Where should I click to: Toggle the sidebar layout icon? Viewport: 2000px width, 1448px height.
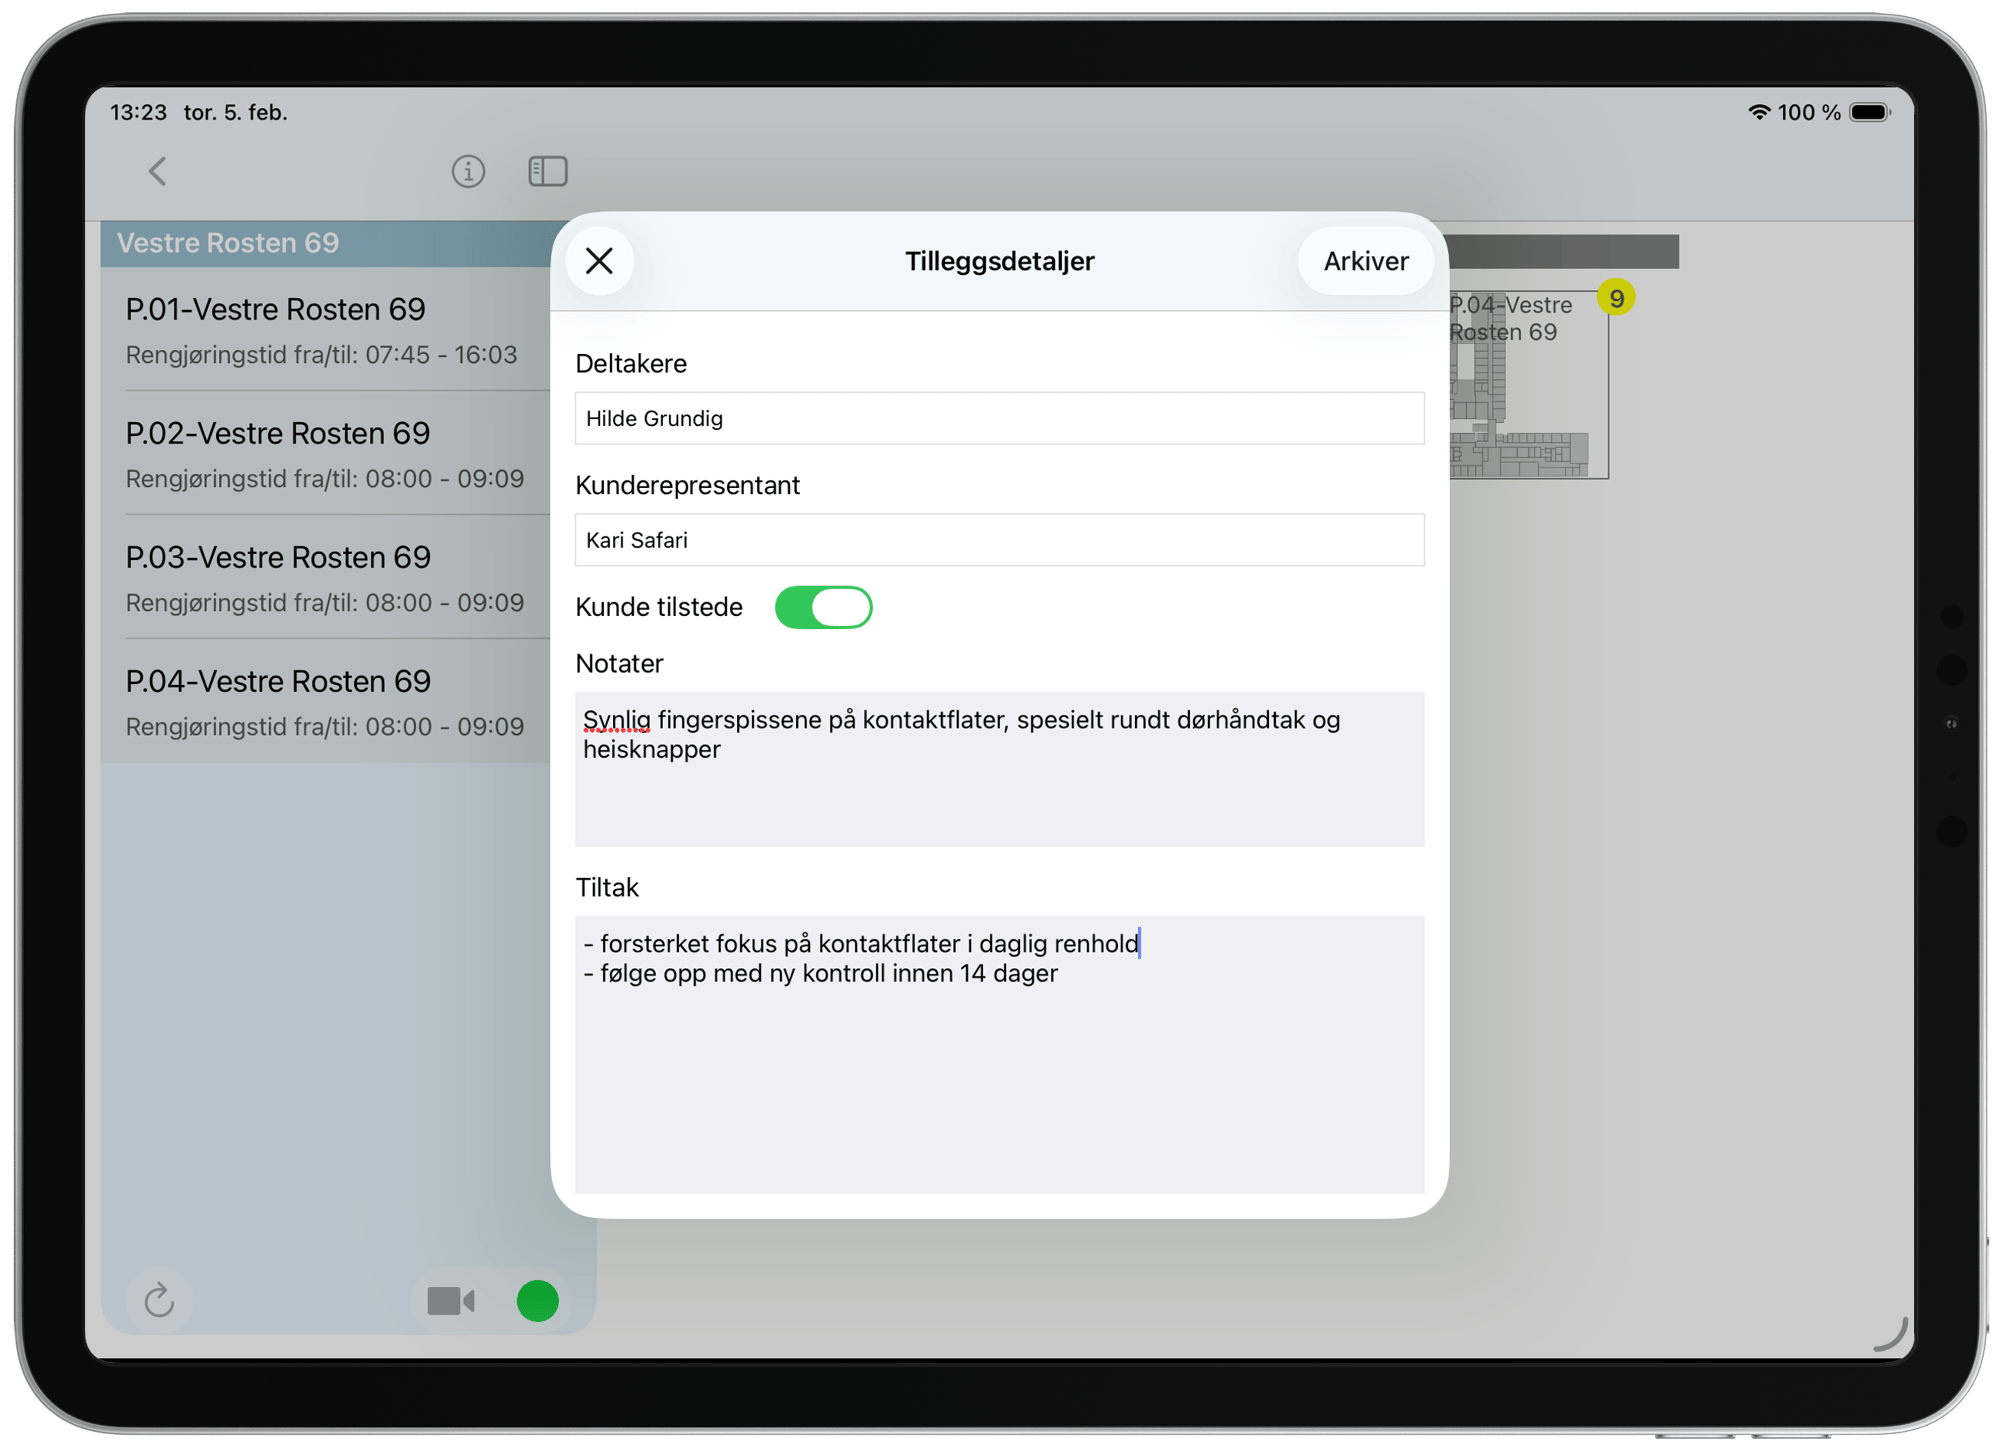547,171
